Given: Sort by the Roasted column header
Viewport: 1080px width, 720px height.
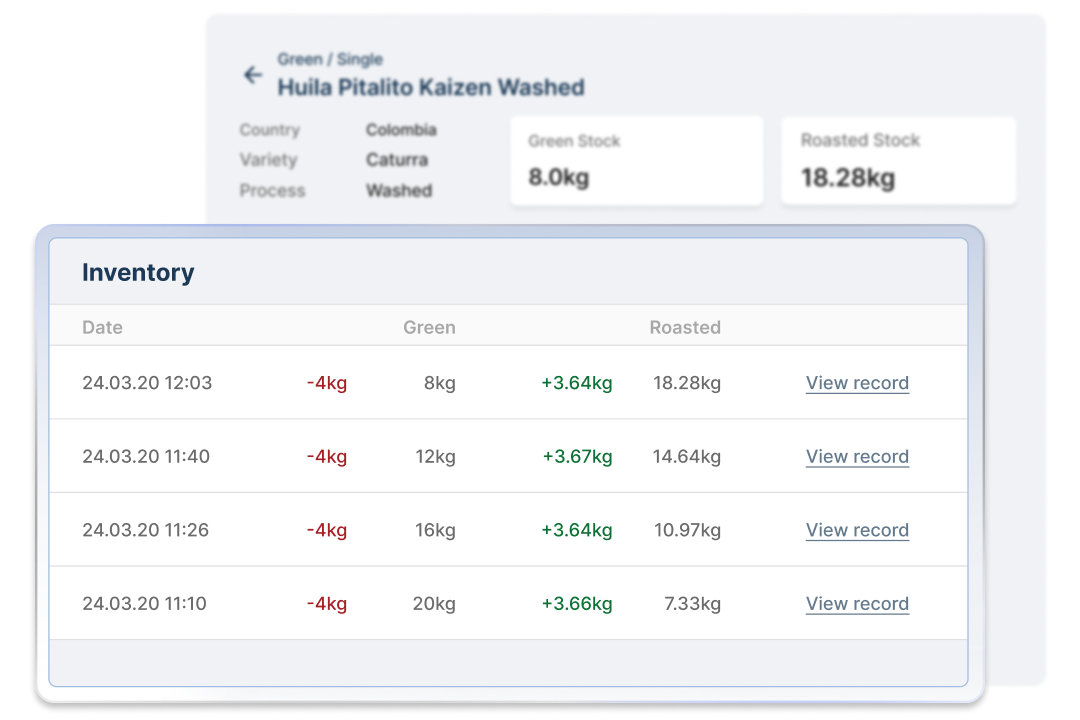Looking at the screenshot, I should pos(685,327).
